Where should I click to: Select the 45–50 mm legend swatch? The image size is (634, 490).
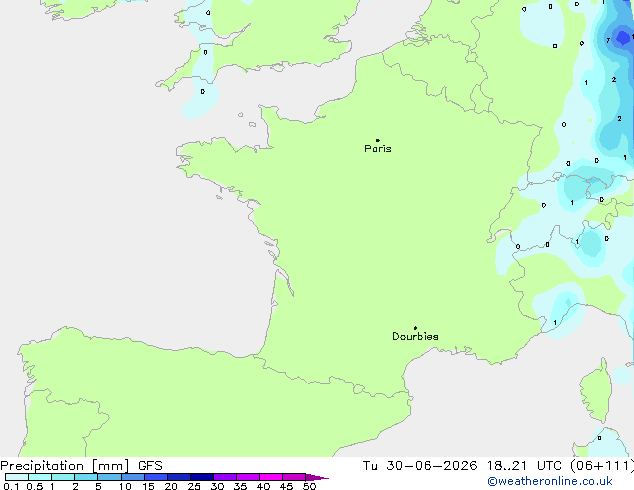coord(294,477)
